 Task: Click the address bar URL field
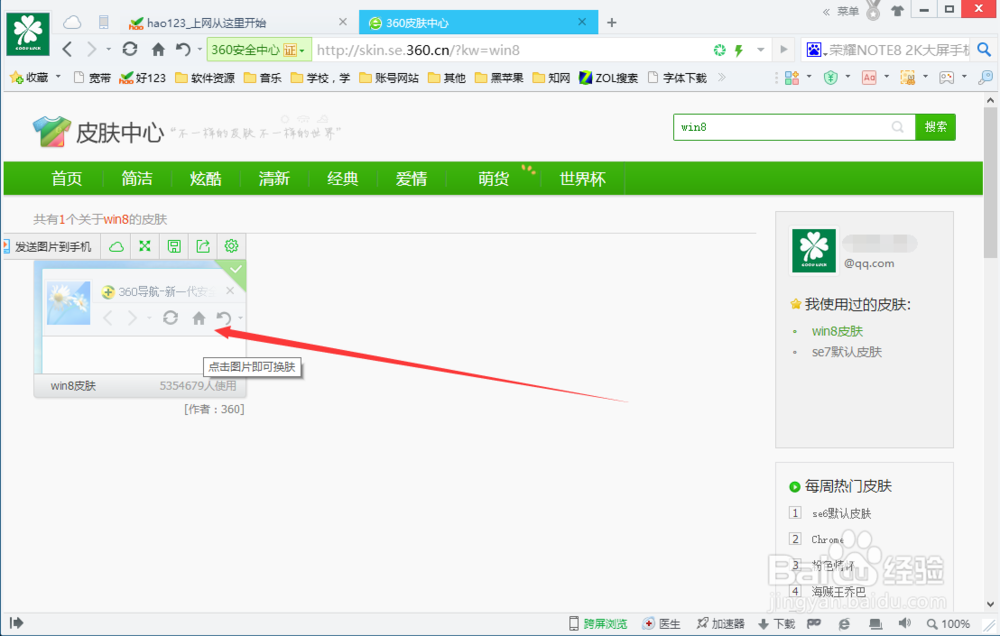coord(510,50)
